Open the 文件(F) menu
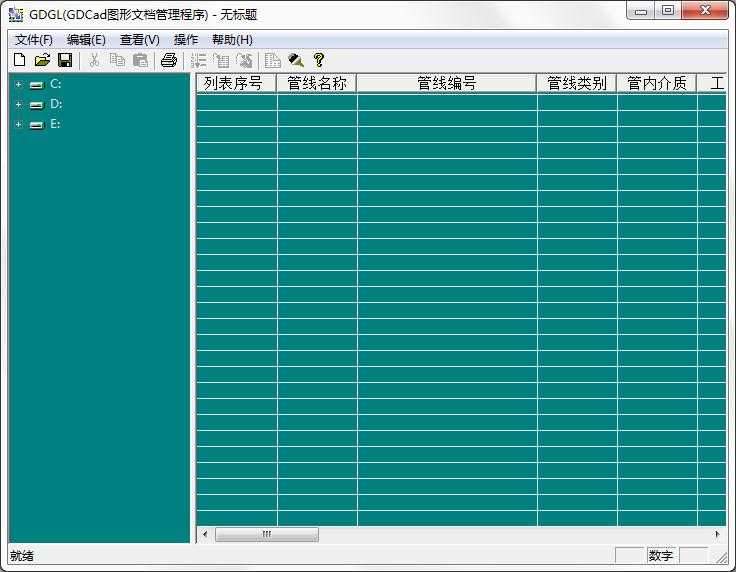The width and height of the screenshot is (736, 572). (34, 40)
